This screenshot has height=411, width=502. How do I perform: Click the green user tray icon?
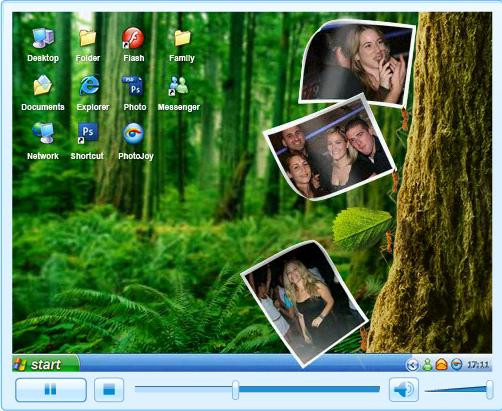[x=427, y=365]
